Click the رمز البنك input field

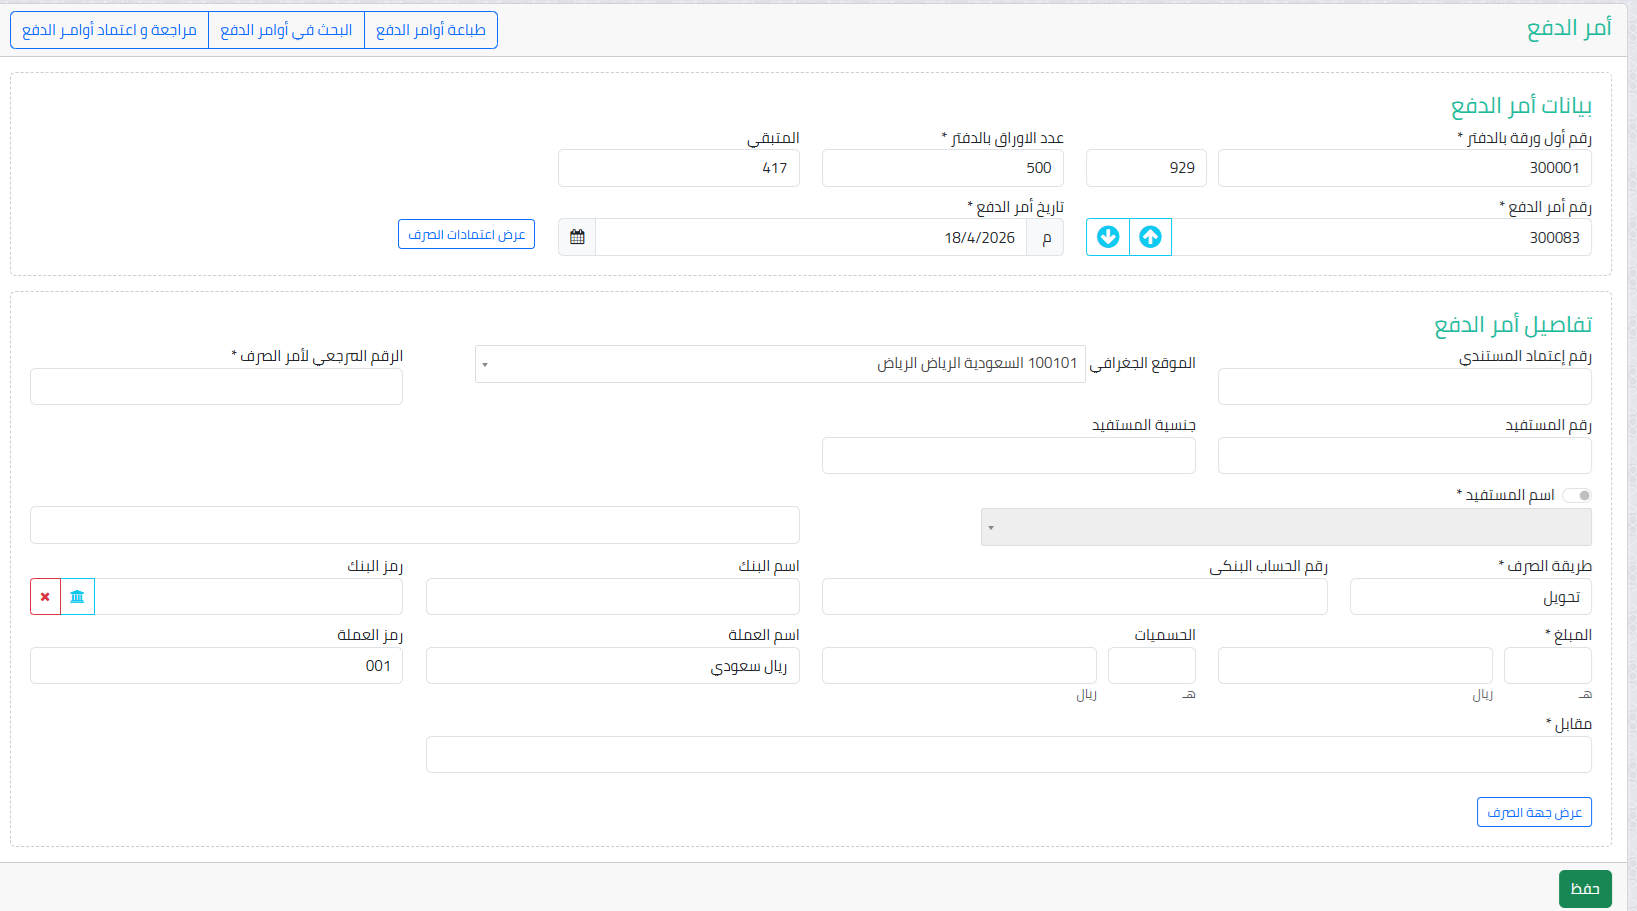click(x=249, y=597)
